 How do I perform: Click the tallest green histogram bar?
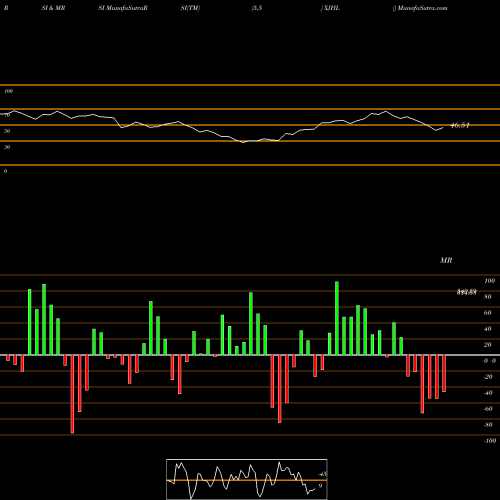click(337, 318)
